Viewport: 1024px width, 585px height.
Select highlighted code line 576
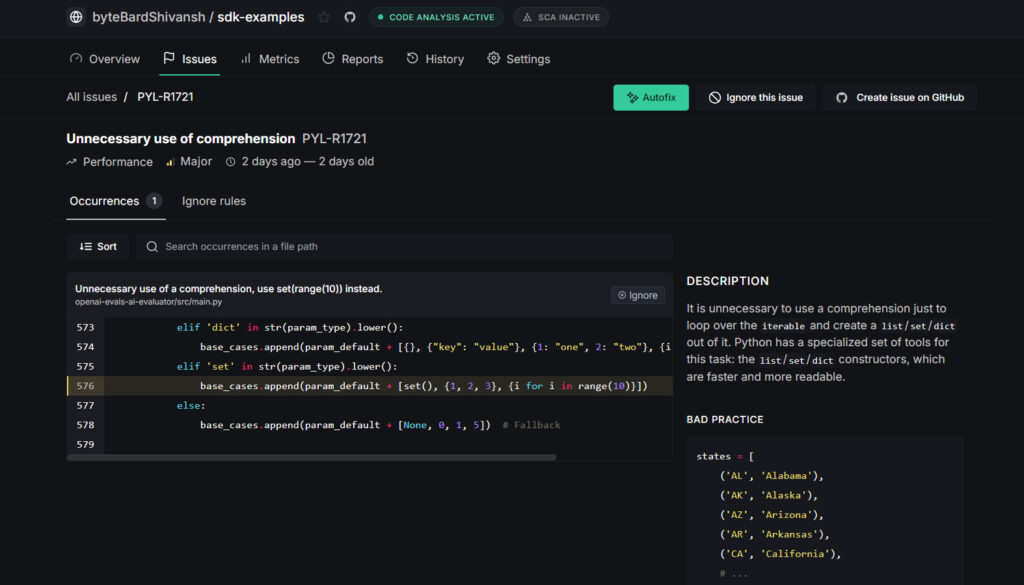coord(420,386)
